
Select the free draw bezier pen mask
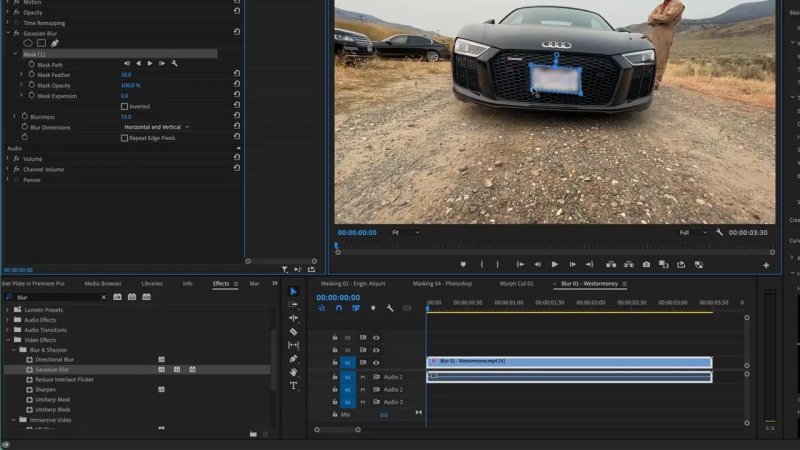point(55,43)
